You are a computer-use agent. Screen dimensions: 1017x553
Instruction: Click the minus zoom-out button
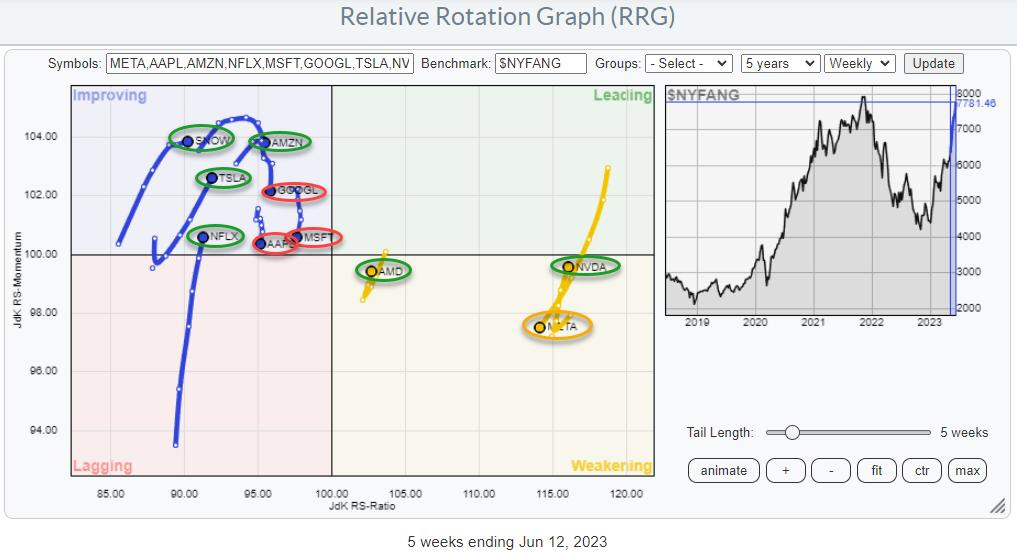click(x=831, y=470)
